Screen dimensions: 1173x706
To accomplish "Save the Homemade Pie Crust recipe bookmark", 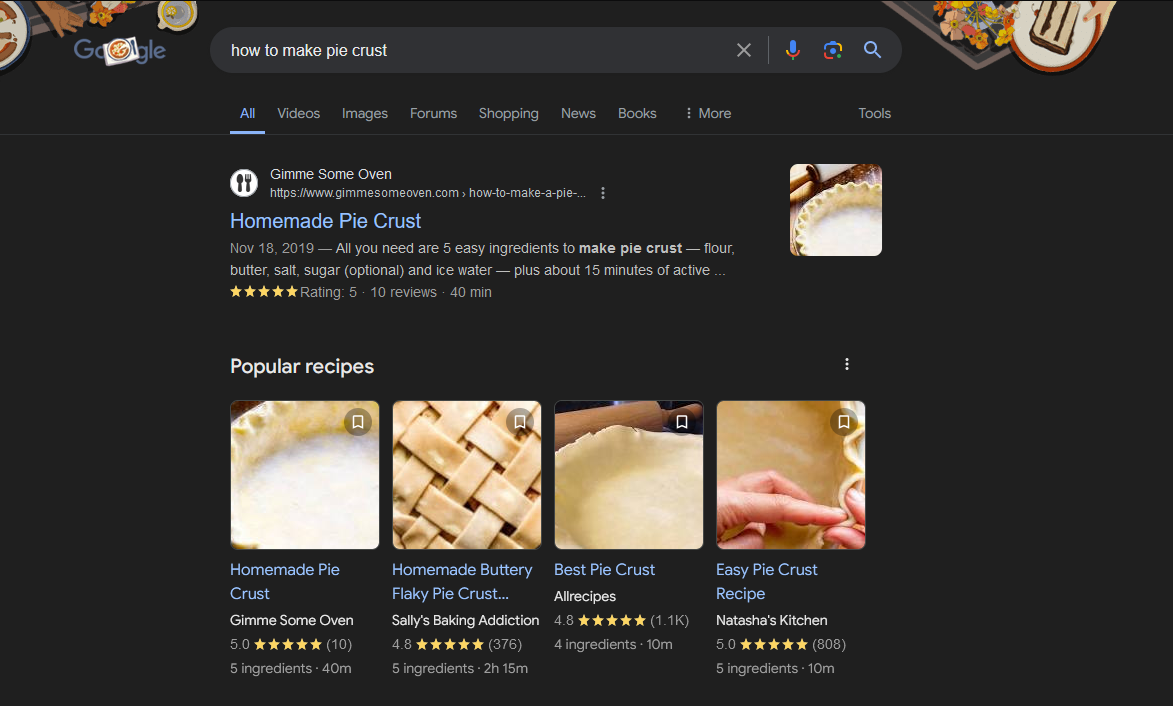I will [358, 422].
